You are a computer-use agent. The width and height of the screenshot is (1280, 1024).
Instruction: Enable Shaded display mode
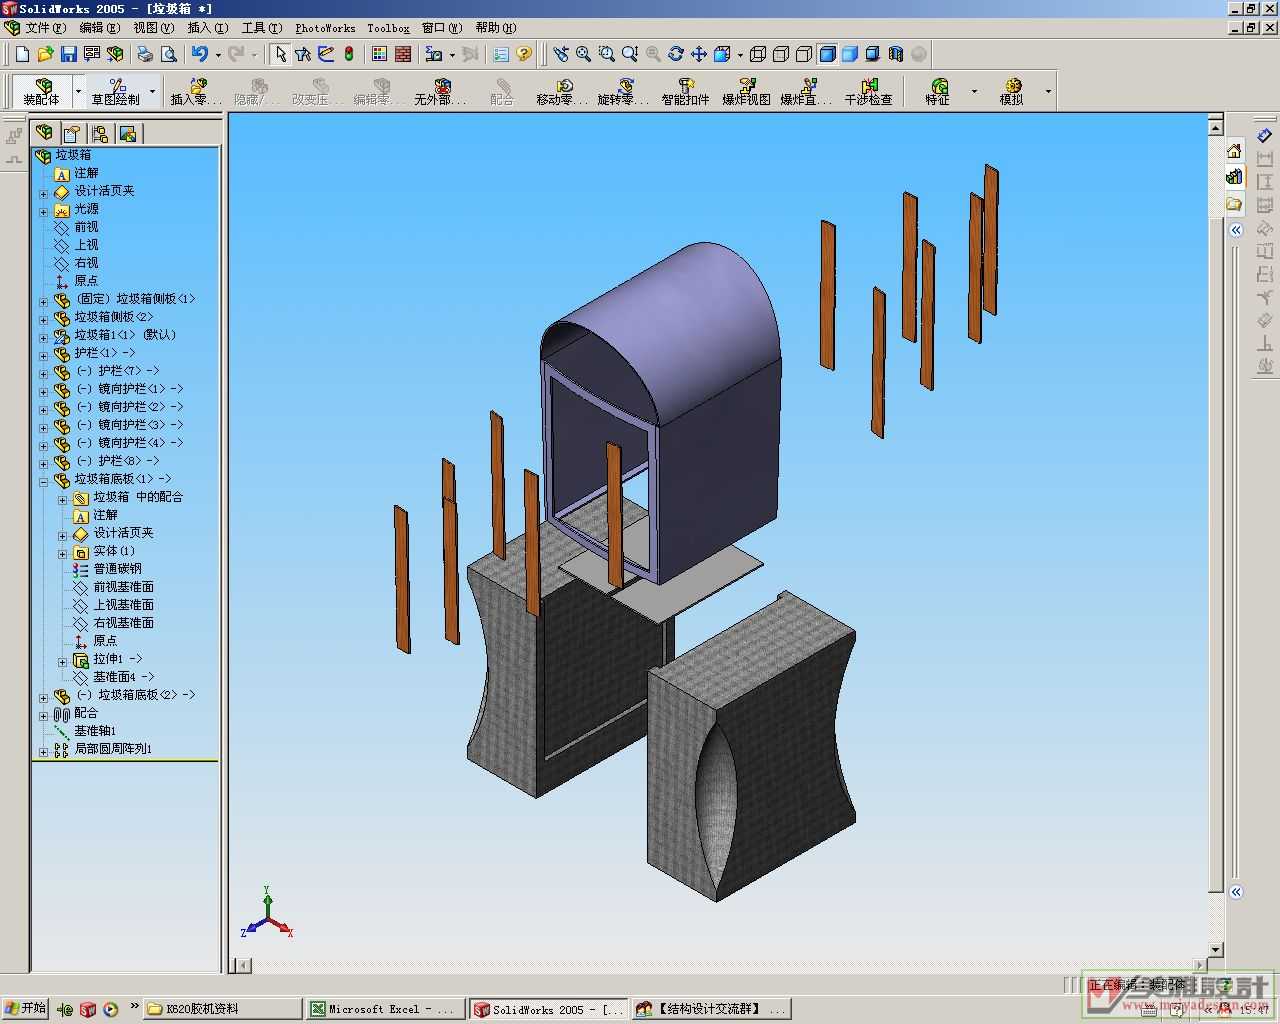coord(850,54)
